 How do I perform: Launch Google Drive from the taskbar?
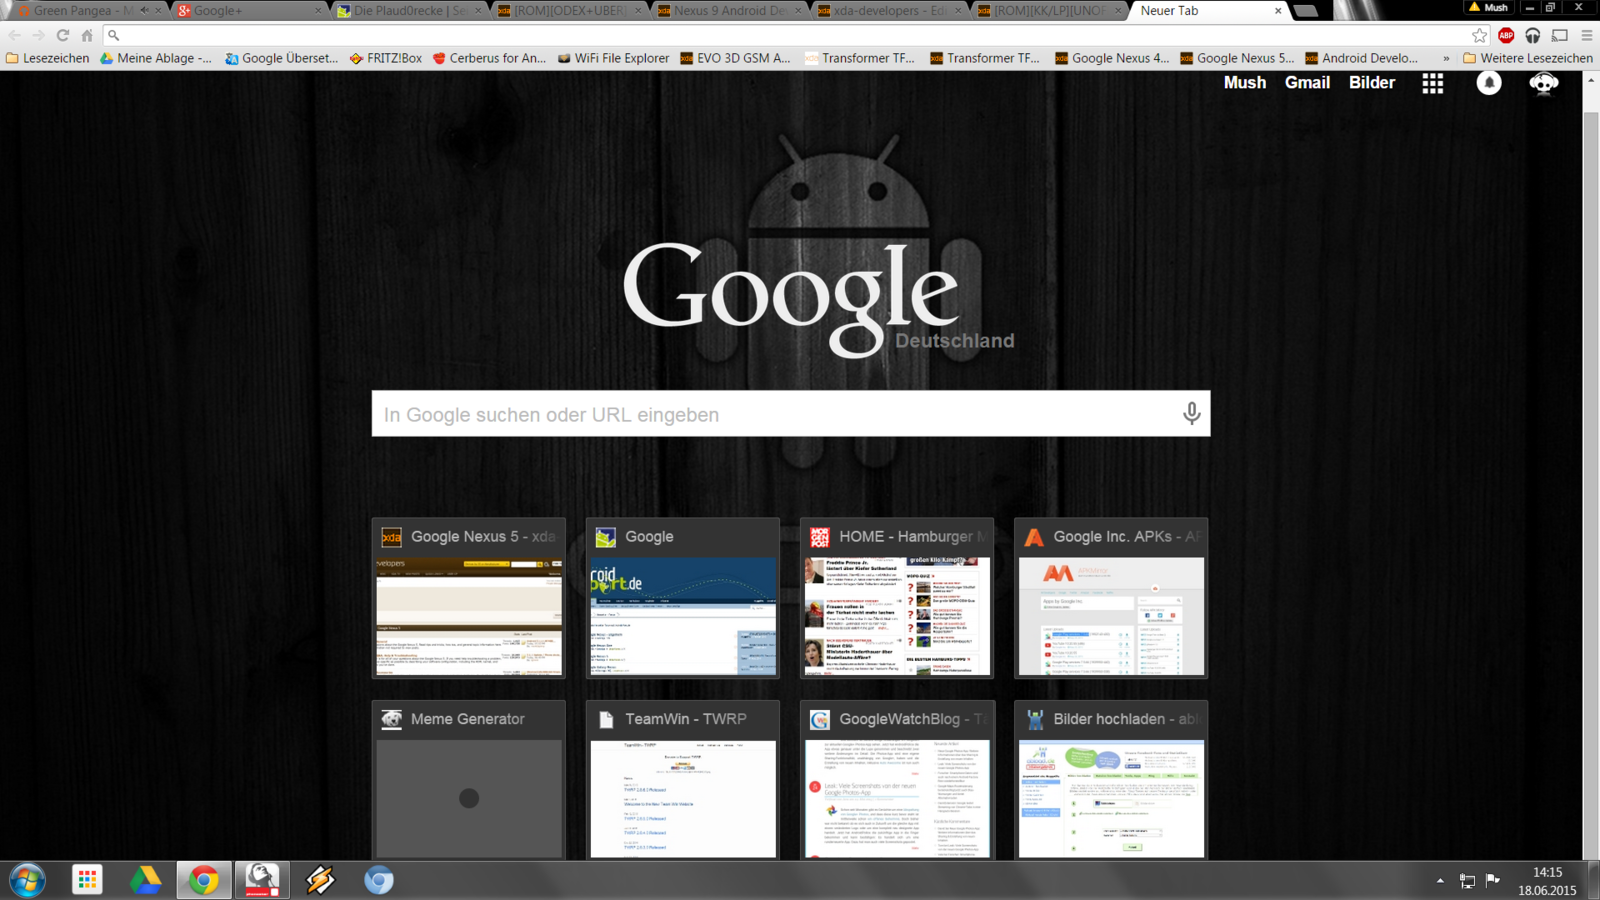[145, 880]
